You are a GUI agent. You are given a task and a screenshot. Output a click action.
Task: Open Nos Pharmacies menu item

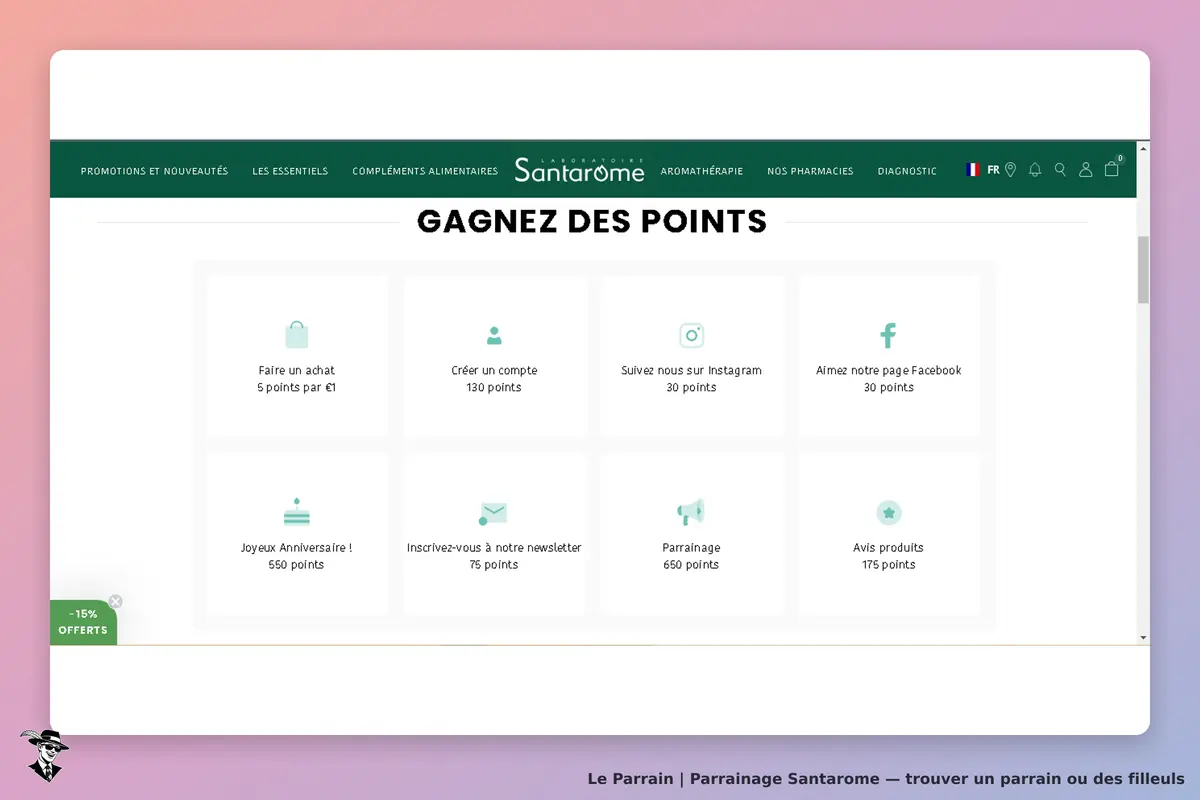810,171
